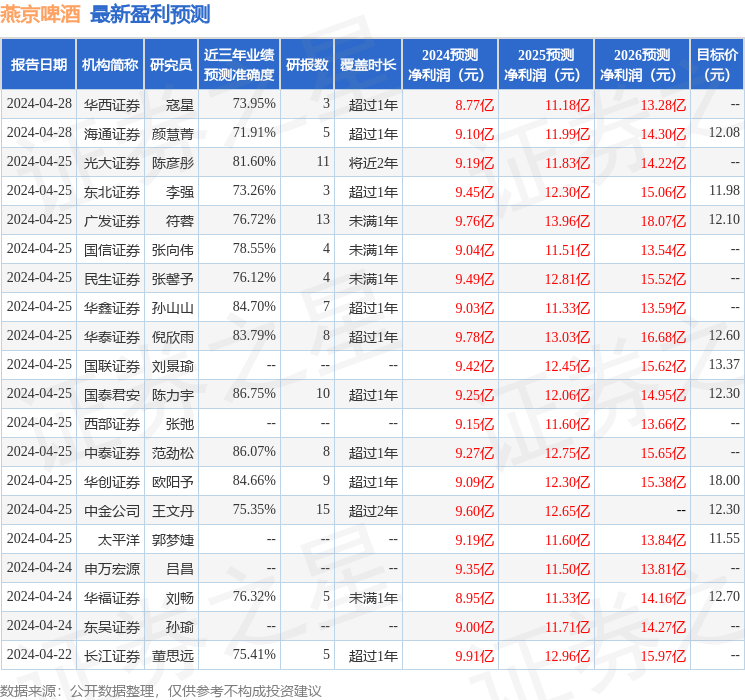
Task: Select the 国联证券 row name
Action: tap(112, 365)
